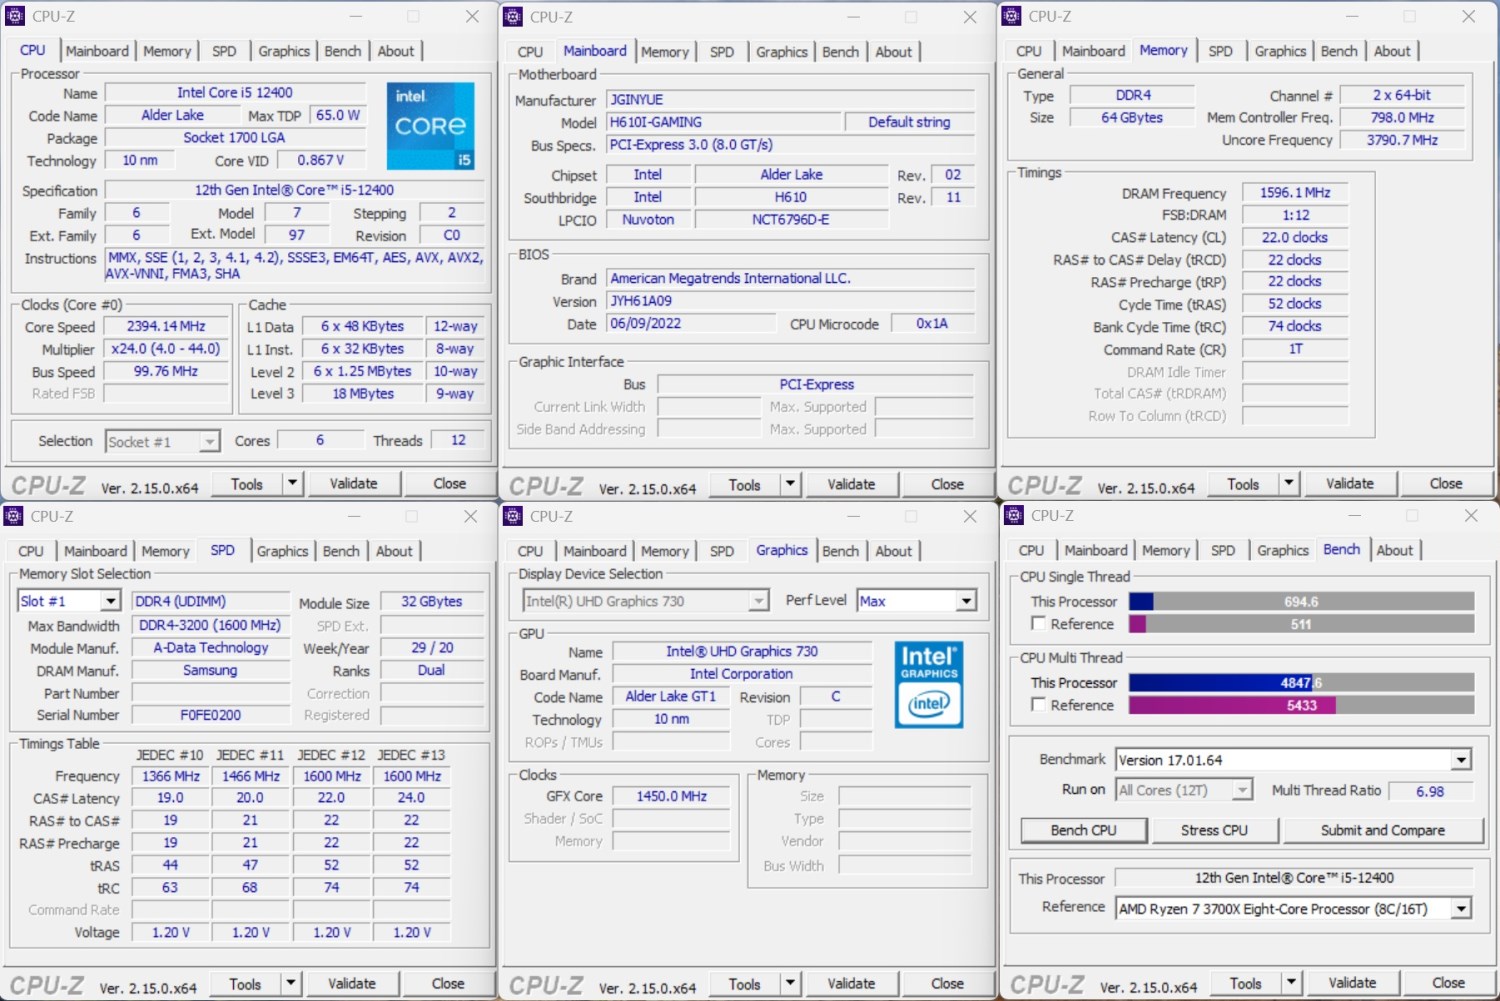This screenshot has width=1500, height=1001.
Task: Expand the Perf Level Max dropdown
Action: point(965,601)
